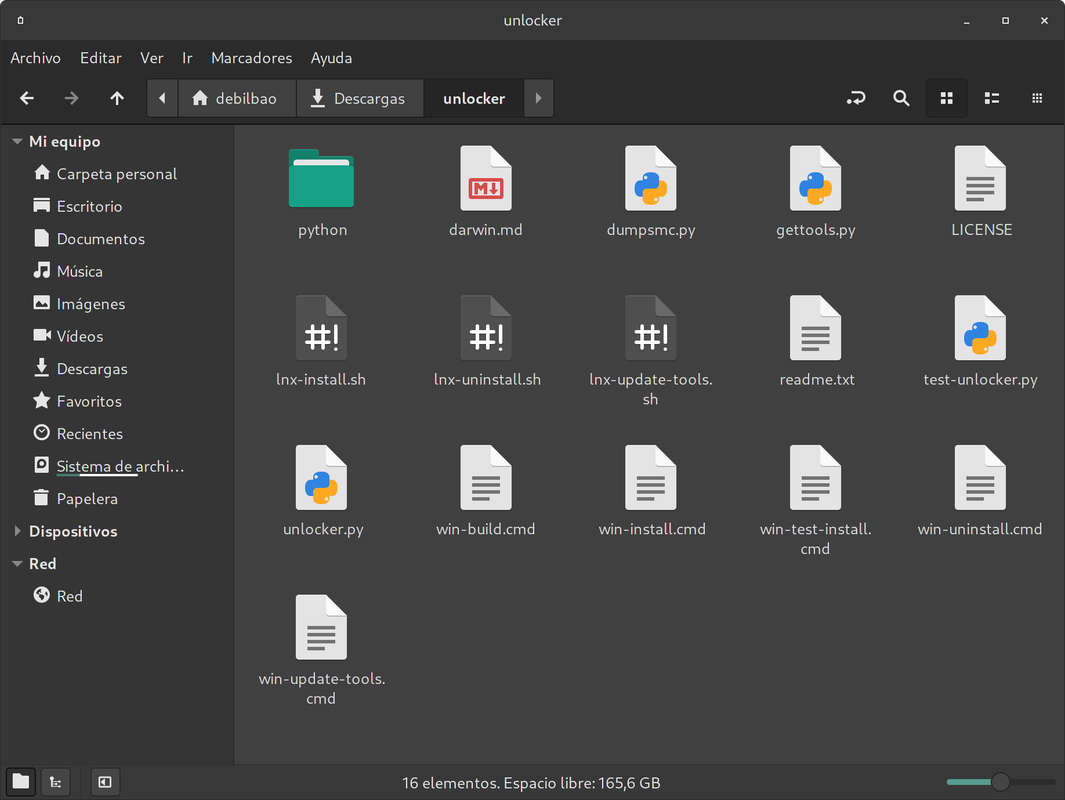Image resolution: width=1065 pixels, height=800 pixels.
Task: Open the Ir menu
Action: (x=187, y=58)
